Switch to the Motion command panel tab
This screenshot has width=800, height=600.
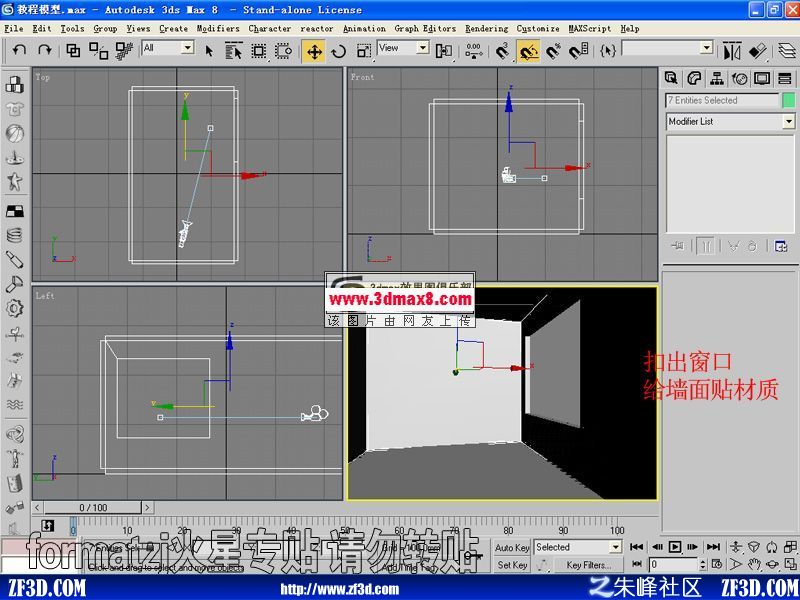739,78
